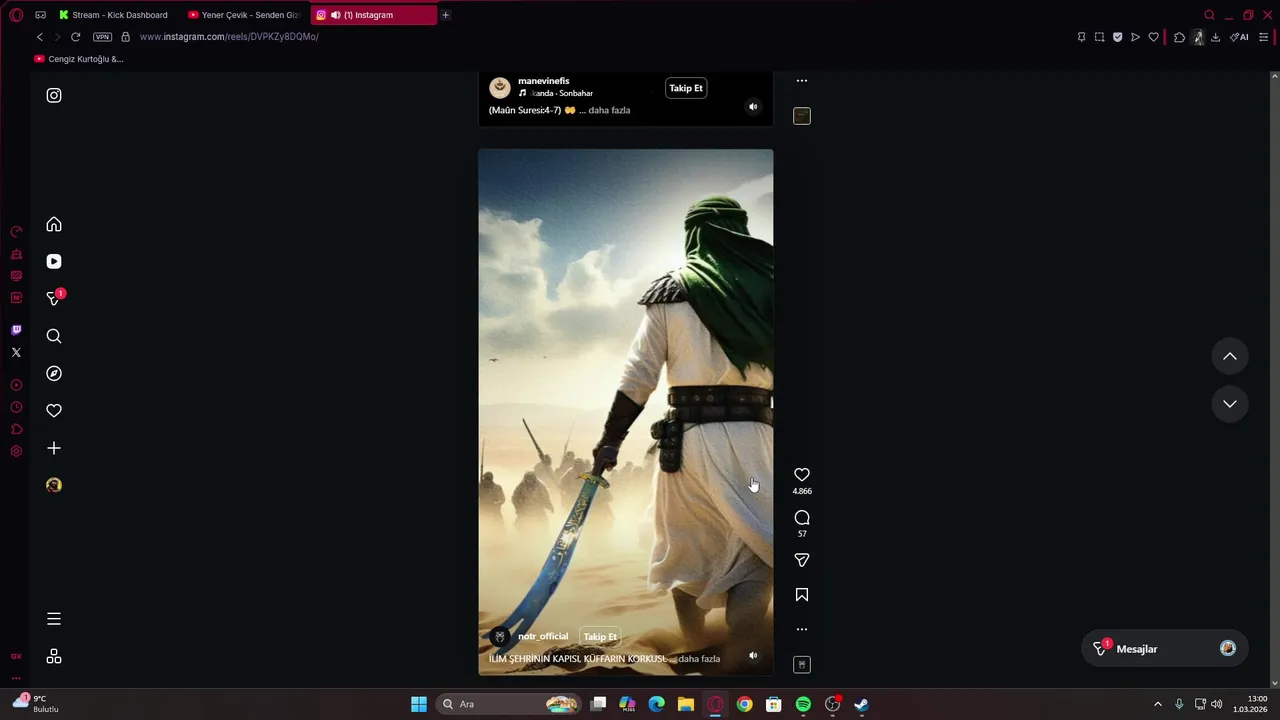1280x720 pixels.
Task: Open the Meta apps grid icon
Action: pyautogui.click(x=54, y=657)
